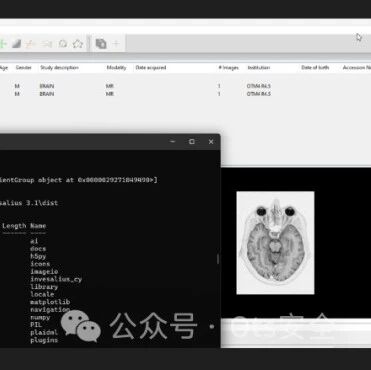The width and height of the screenshot is (371, 370).
Task: Click the faded plus icon in toolbar
Action: click(x=116, y=43)
